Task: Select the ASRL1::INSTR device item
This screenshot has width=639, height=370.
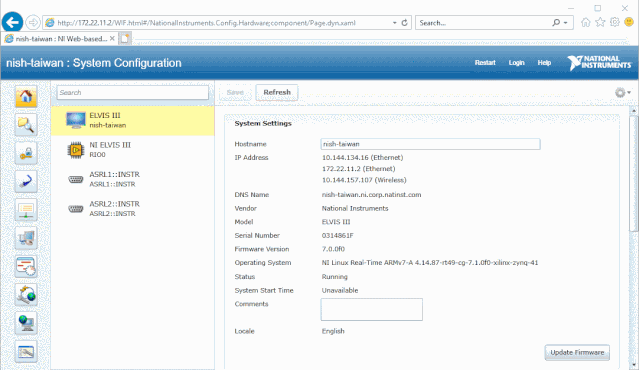Action: pos(133,179)
